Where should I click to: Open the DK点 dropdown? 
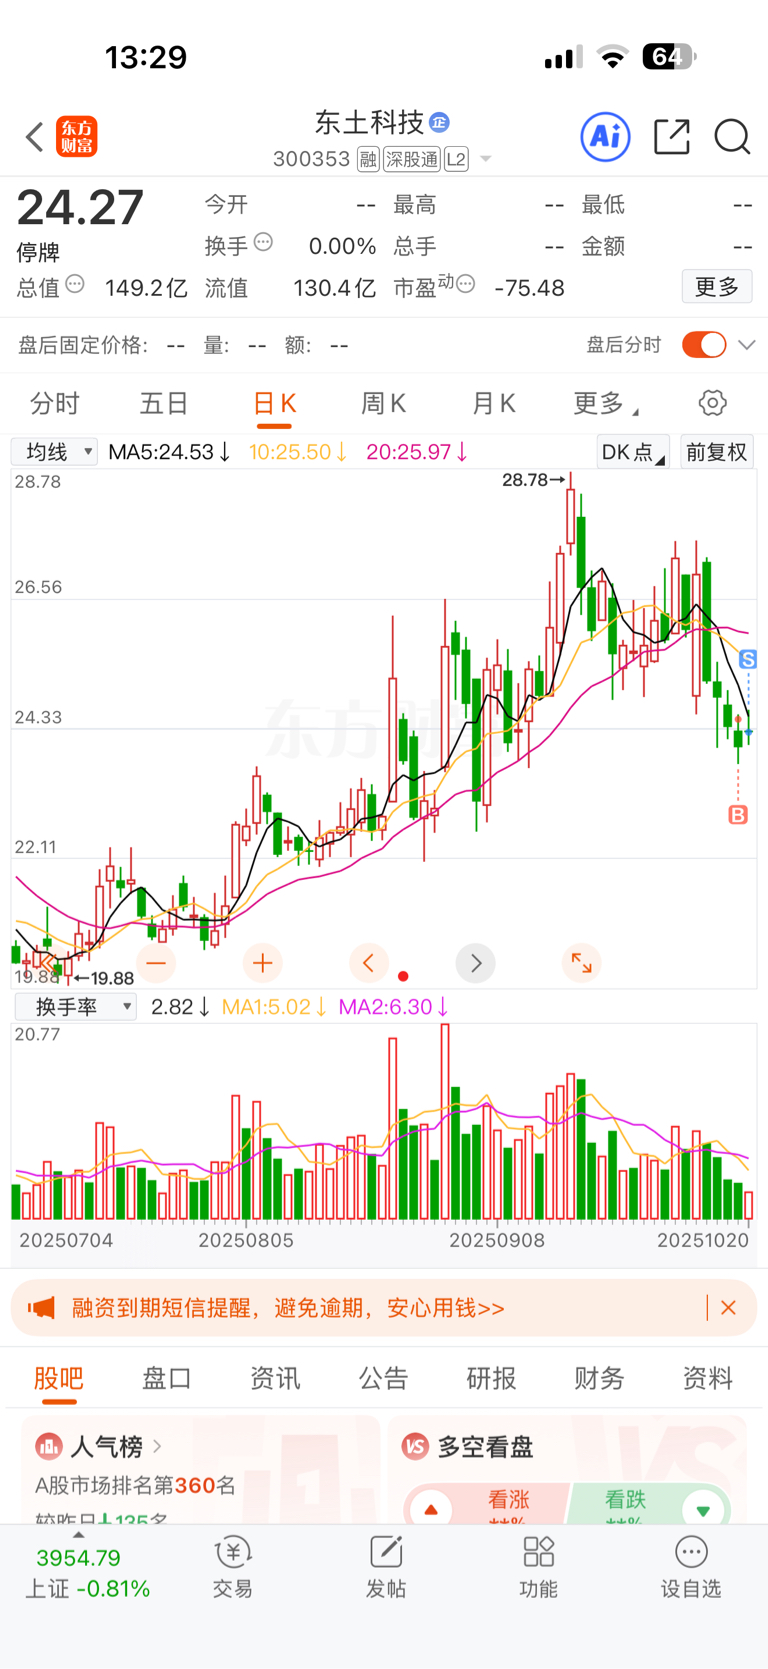(633, 452)
